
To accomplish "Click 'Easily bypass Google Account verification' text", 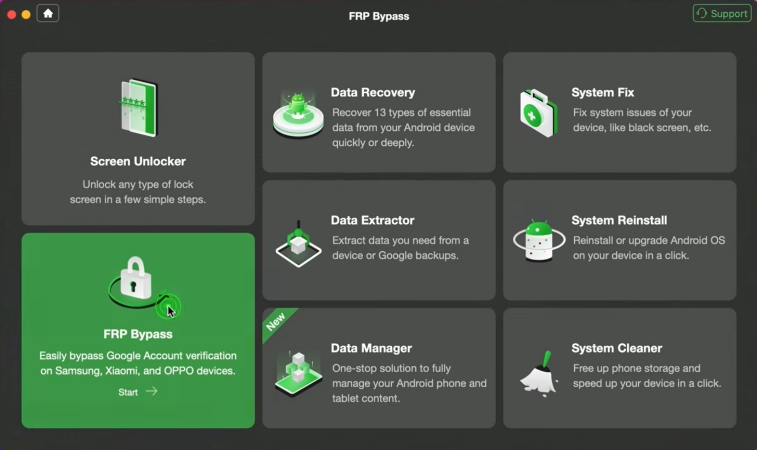I will point(138,363).
